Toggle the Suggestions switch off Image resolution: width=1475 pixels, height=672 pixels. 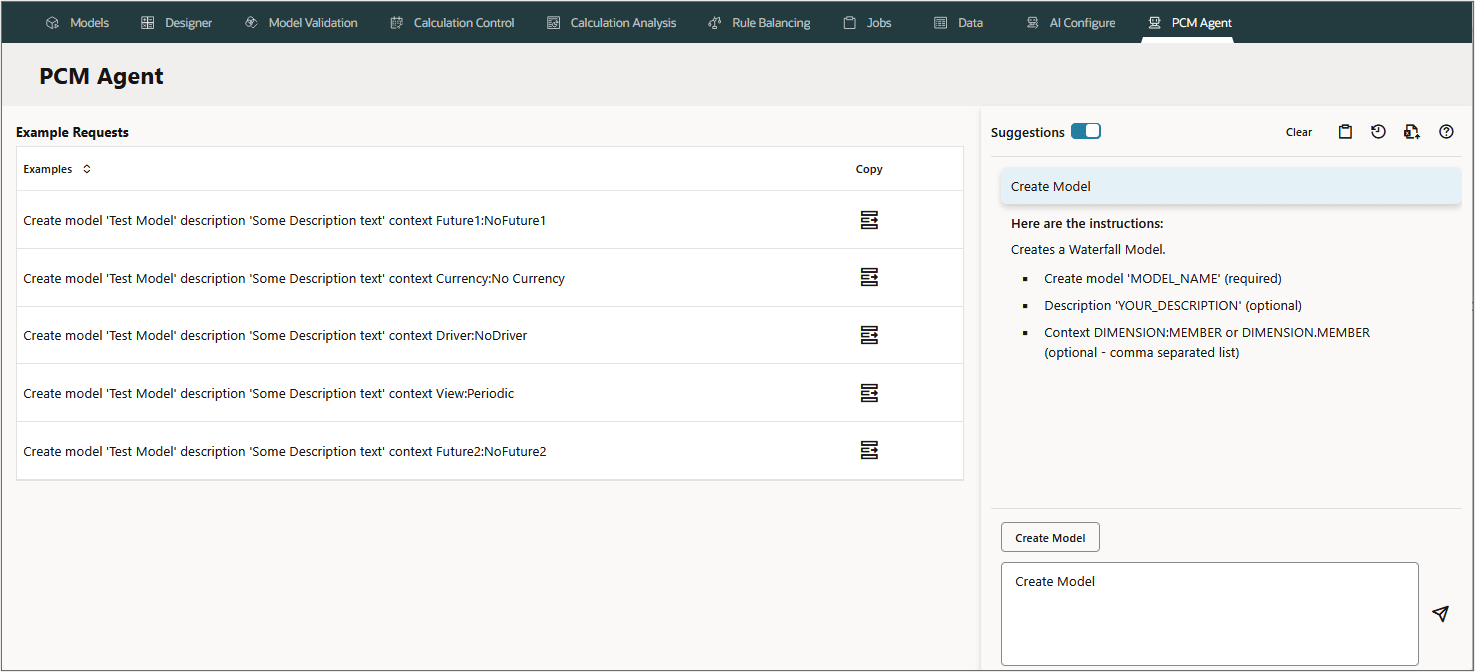click(x=1085, y=132)
